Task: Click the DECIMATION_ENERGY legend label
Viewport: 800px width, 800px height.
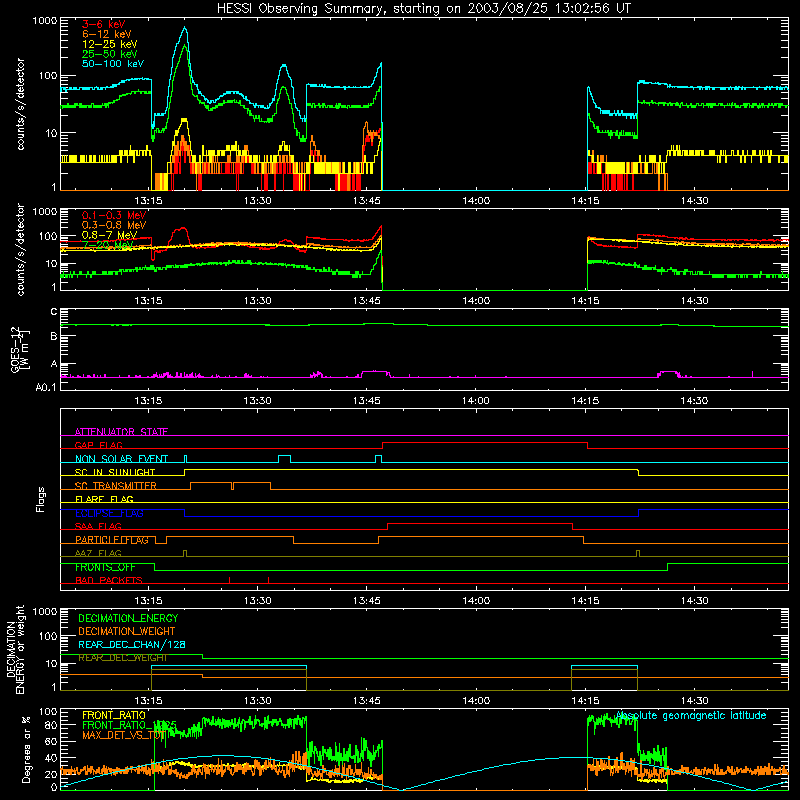Action: point(128,618)
